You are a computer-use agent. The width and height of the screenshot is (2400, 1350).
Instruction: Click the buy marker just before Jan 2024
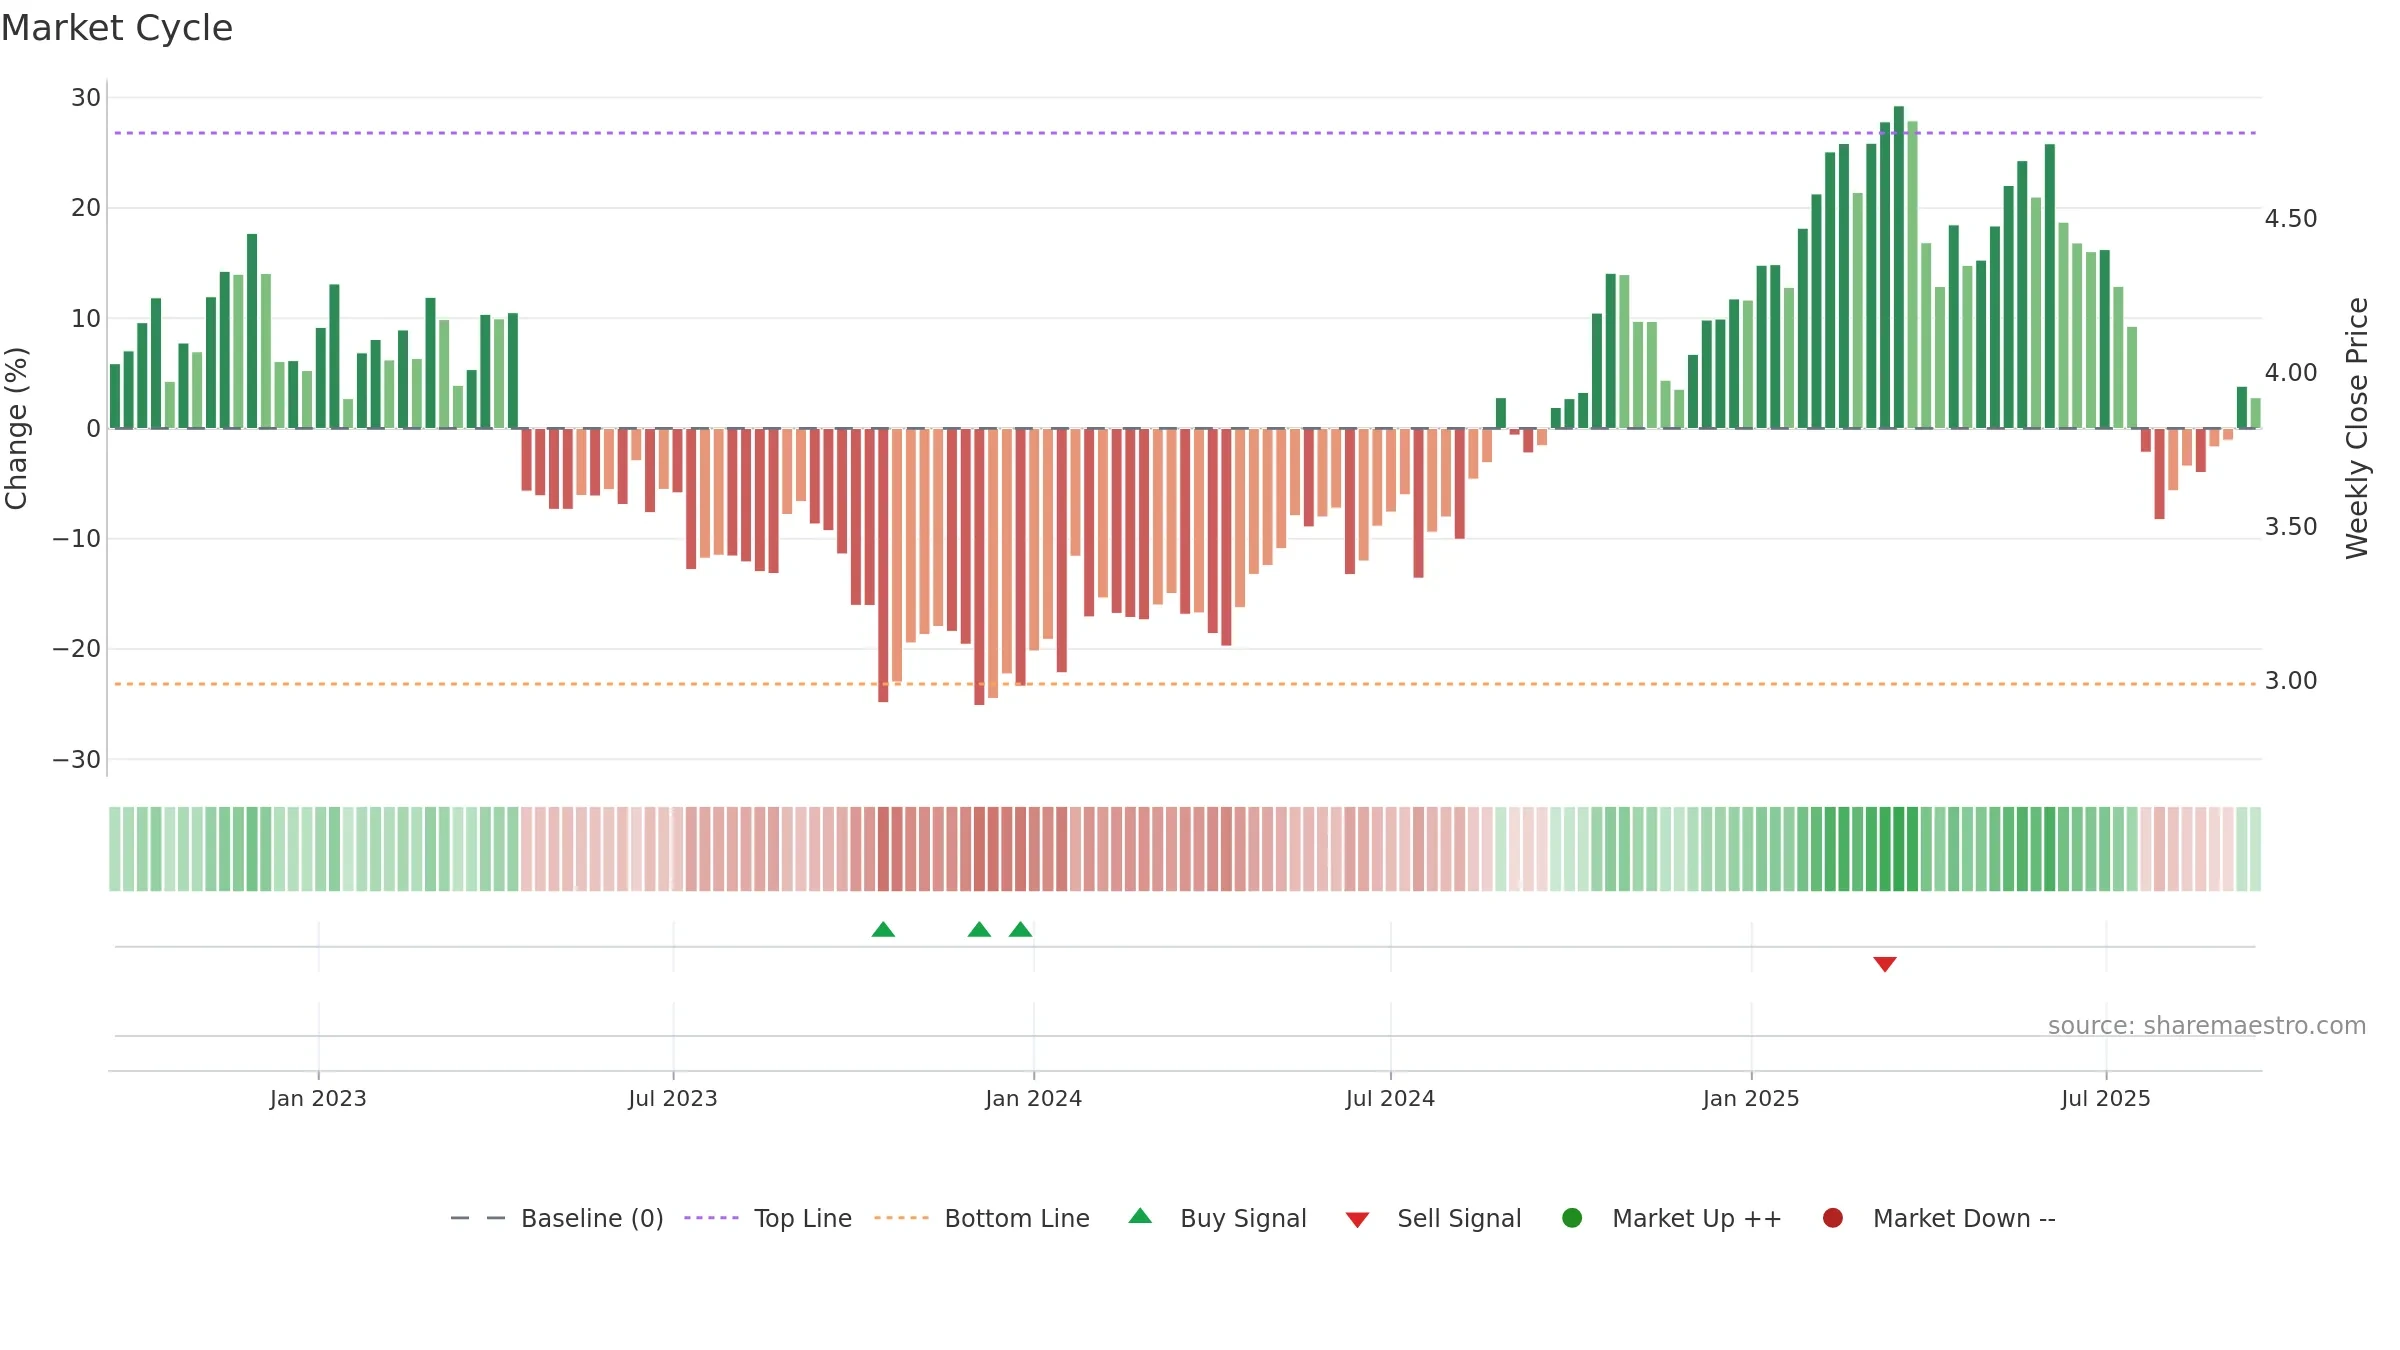click(1020, 930)
